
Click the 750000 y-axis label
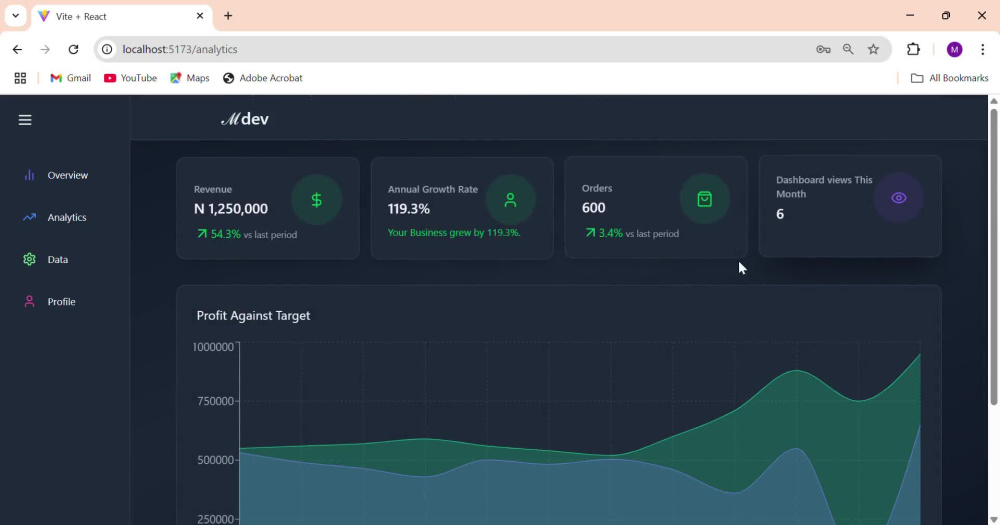click(216, 401)
